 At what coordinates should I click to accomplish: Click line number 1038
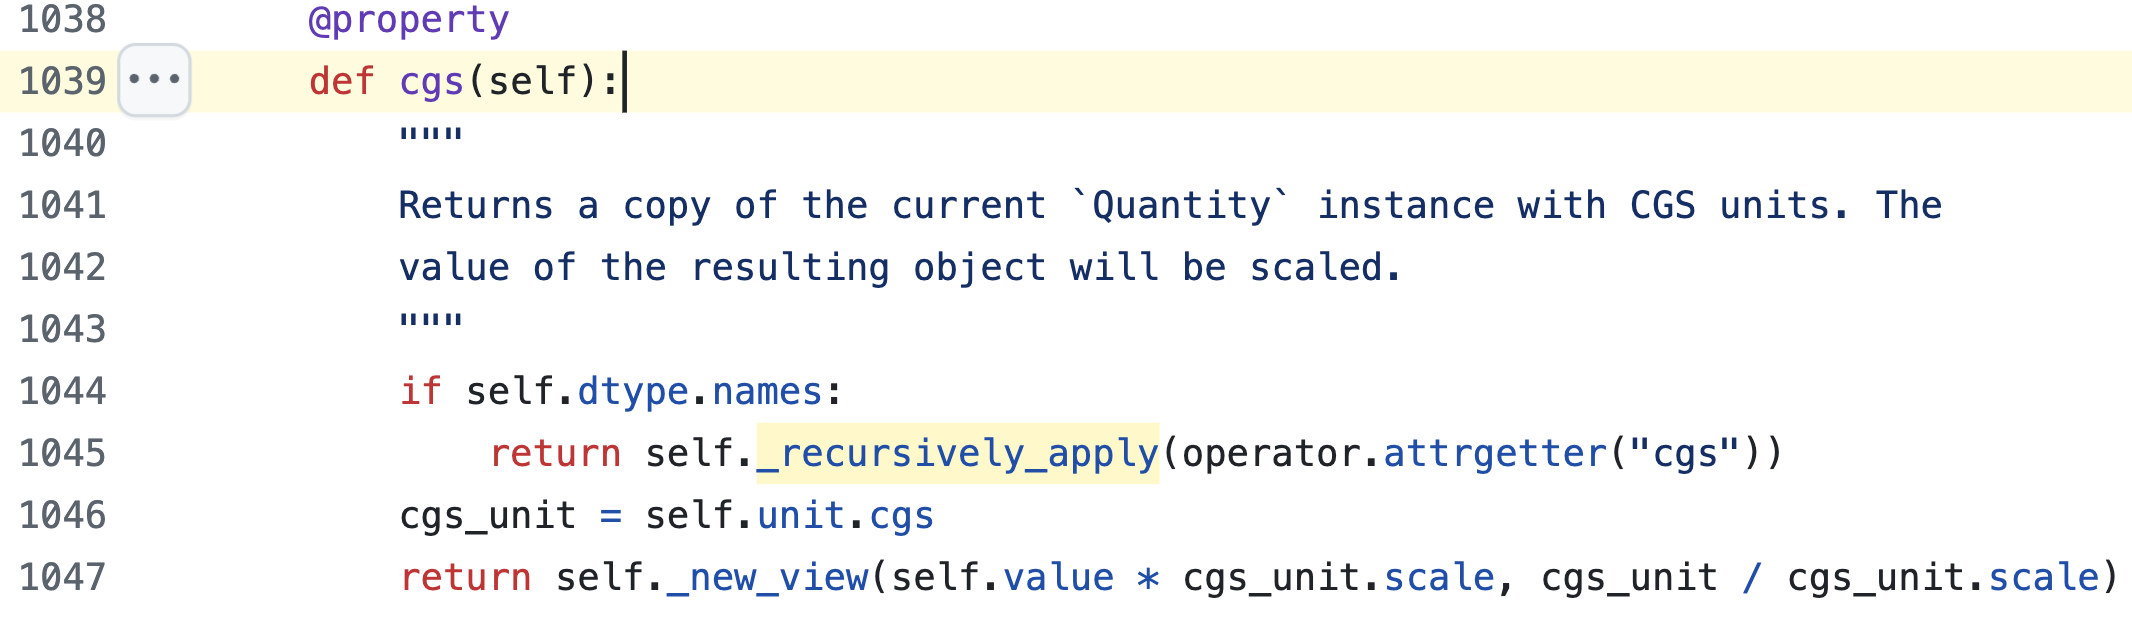[62, 20]
